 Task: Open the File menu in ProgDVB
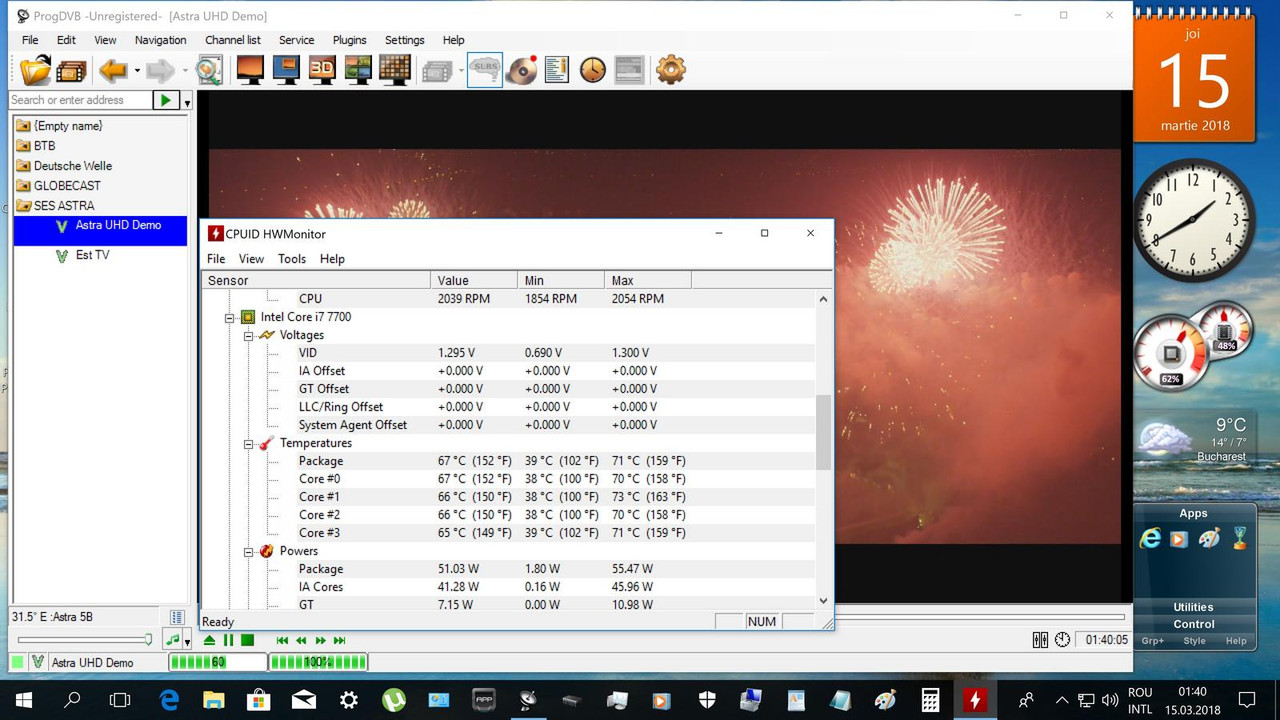(x=30, y=40)
